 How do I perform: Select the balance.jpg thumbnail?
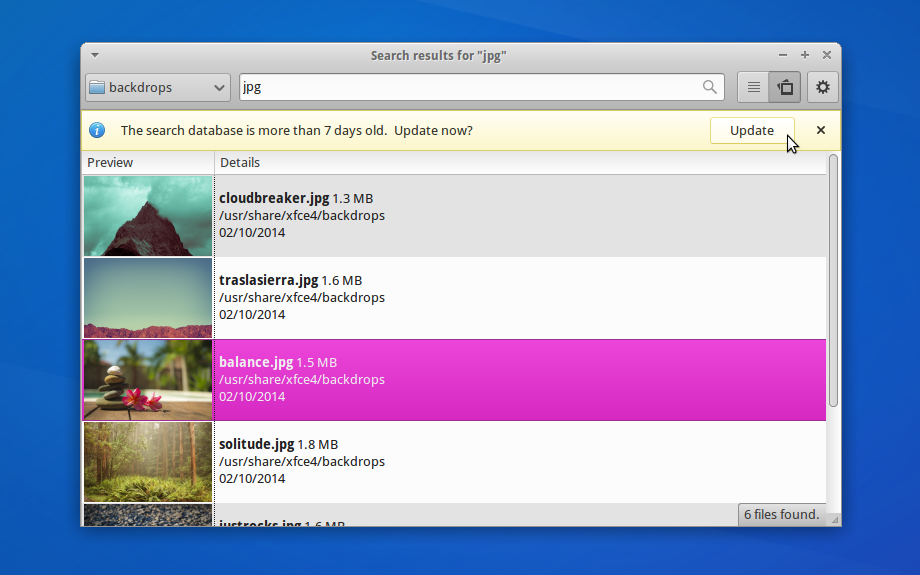pos(148,380)
